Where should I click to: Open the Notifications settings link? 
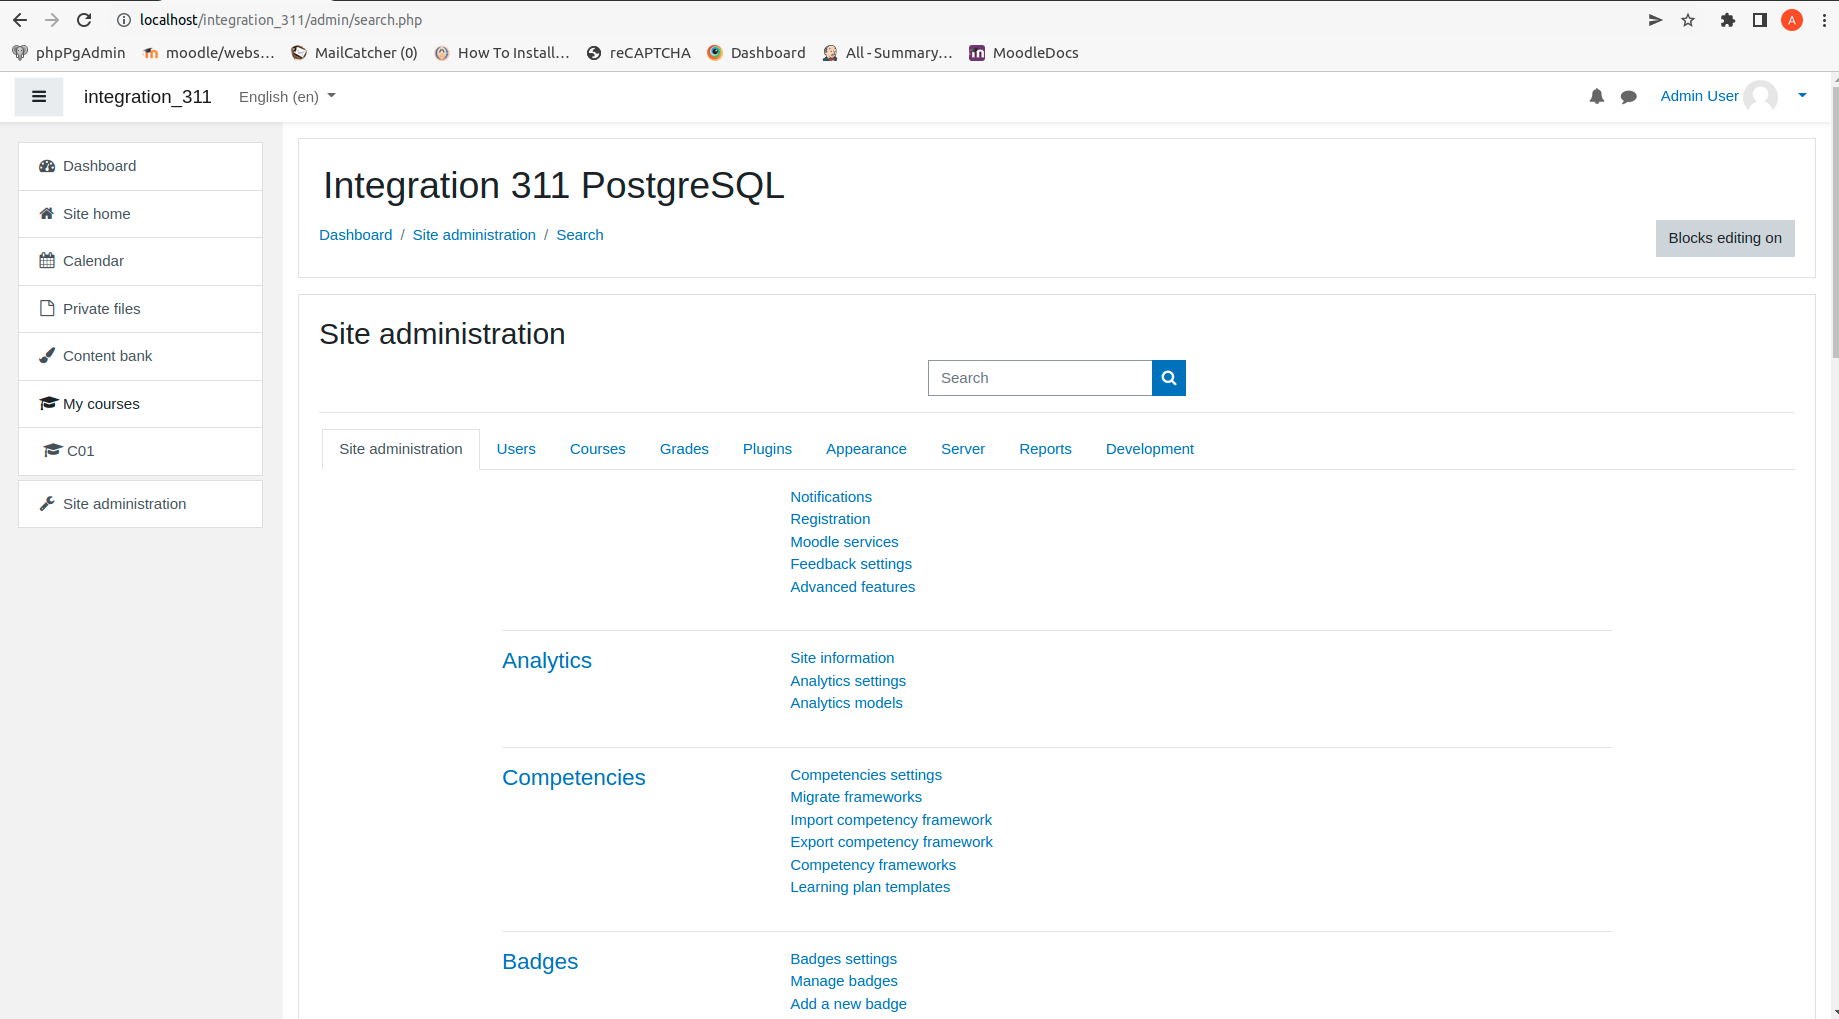pos(831,497)
